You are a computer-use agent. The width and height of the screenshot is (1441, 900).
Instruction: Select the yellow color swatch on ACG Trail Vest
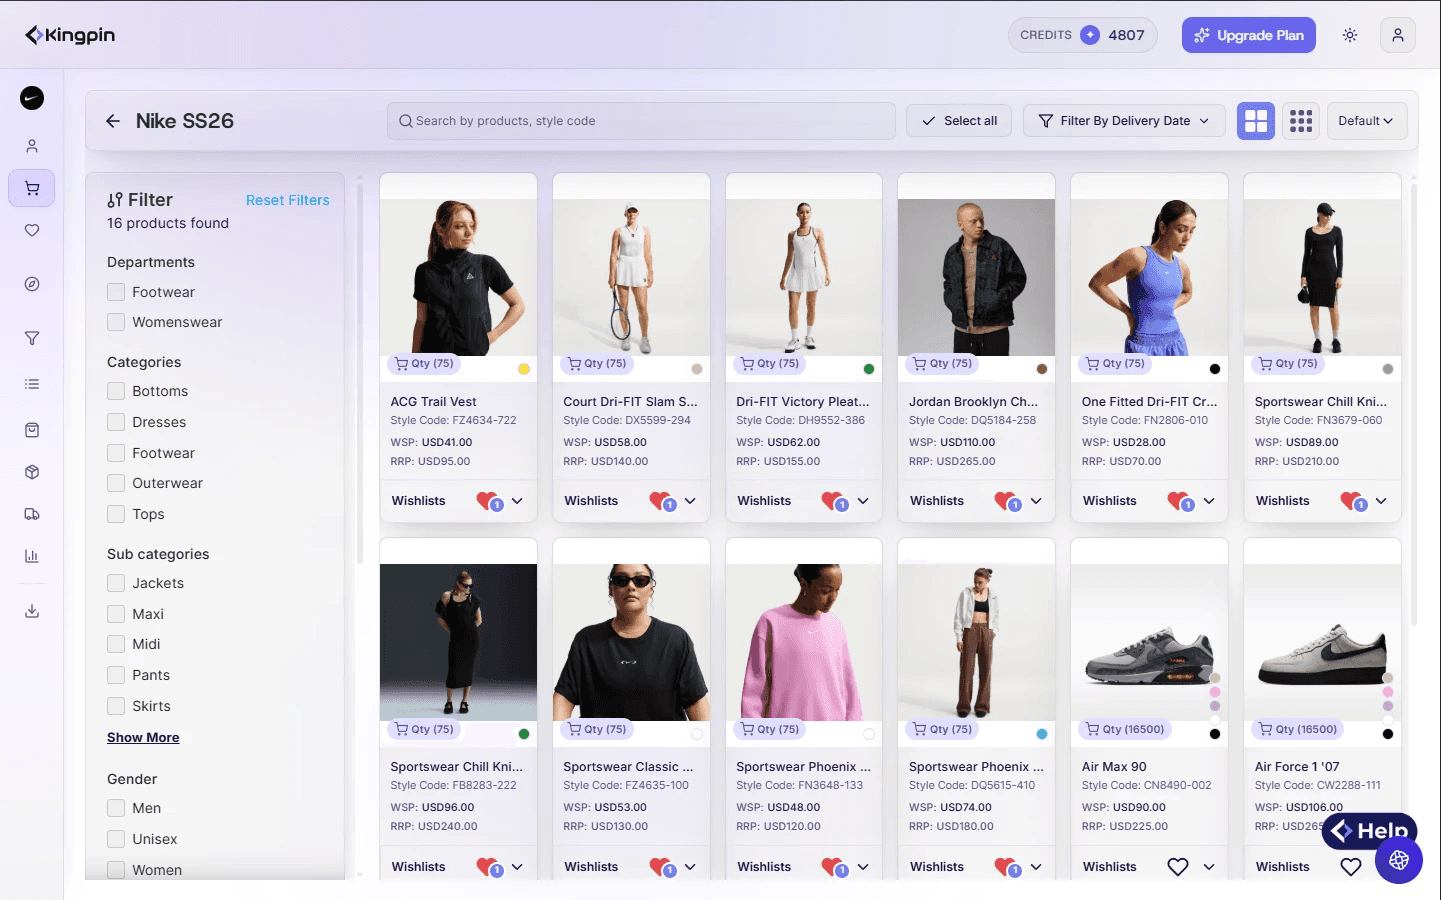point(524,369)
